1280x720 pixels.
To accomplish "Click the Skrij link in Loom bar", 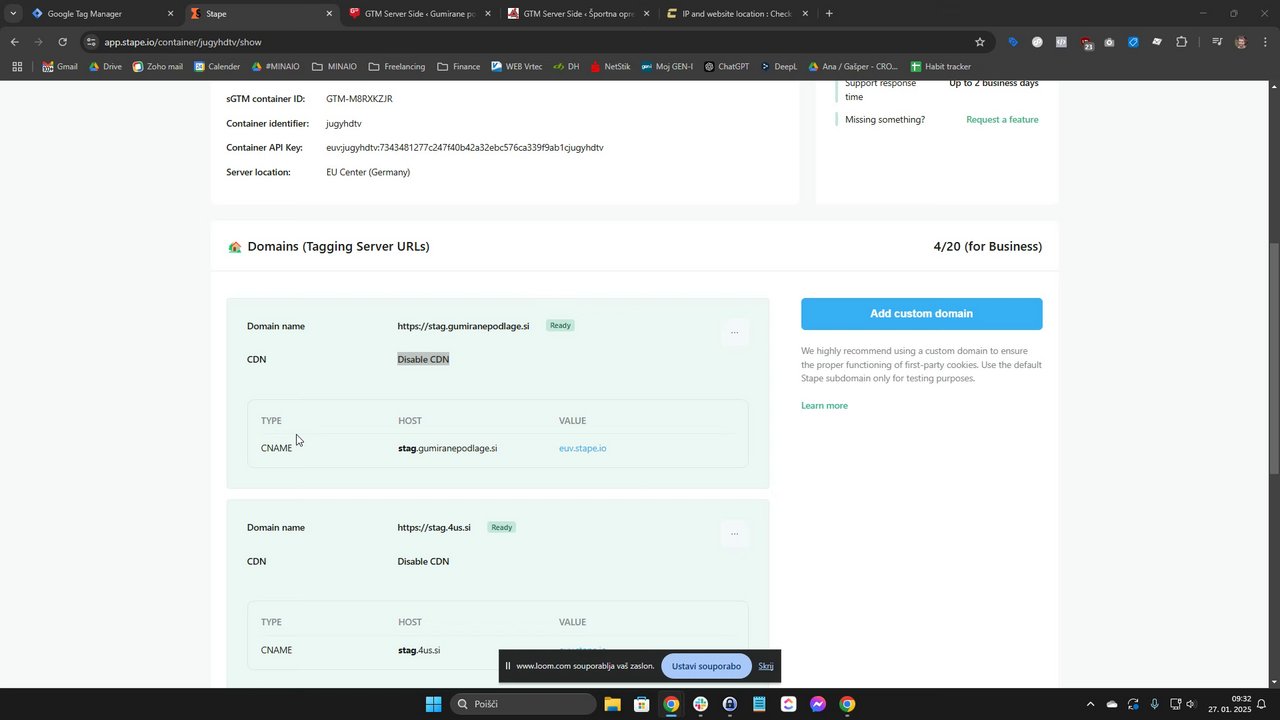I will pos(766,666).
